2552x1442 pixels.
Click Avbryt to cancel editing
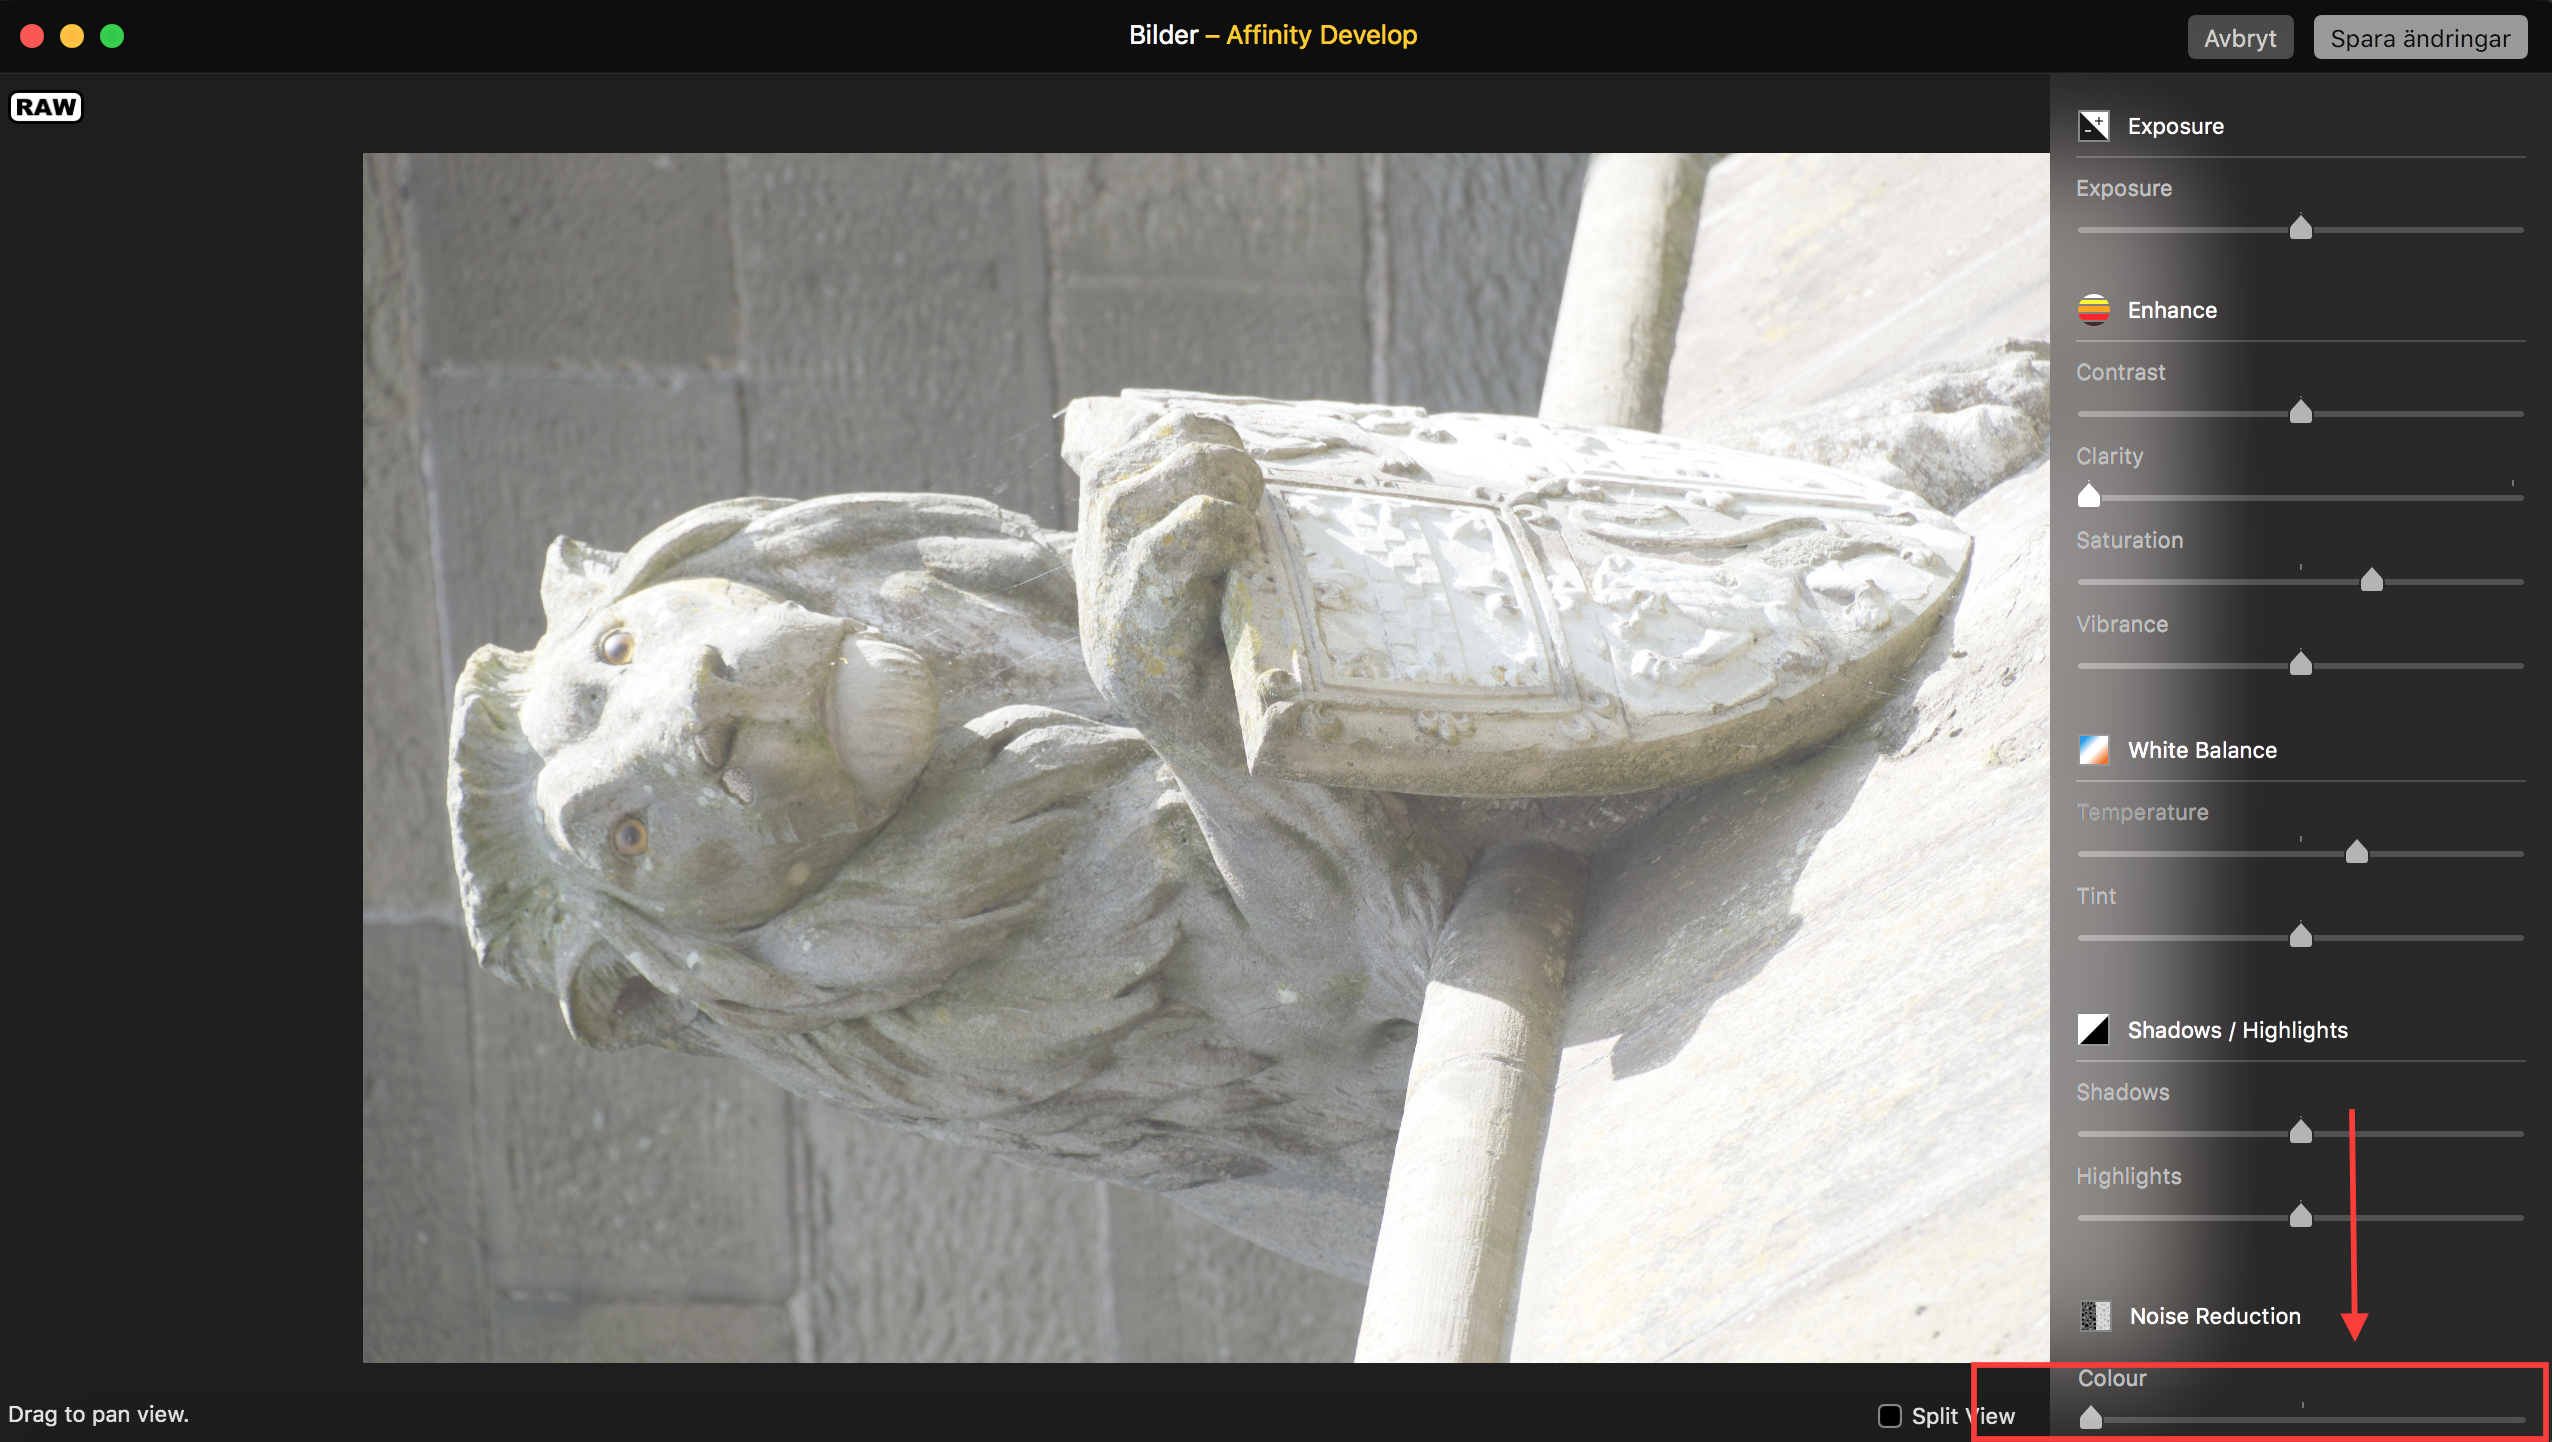pyautogui.click(x=2240, y=38)
